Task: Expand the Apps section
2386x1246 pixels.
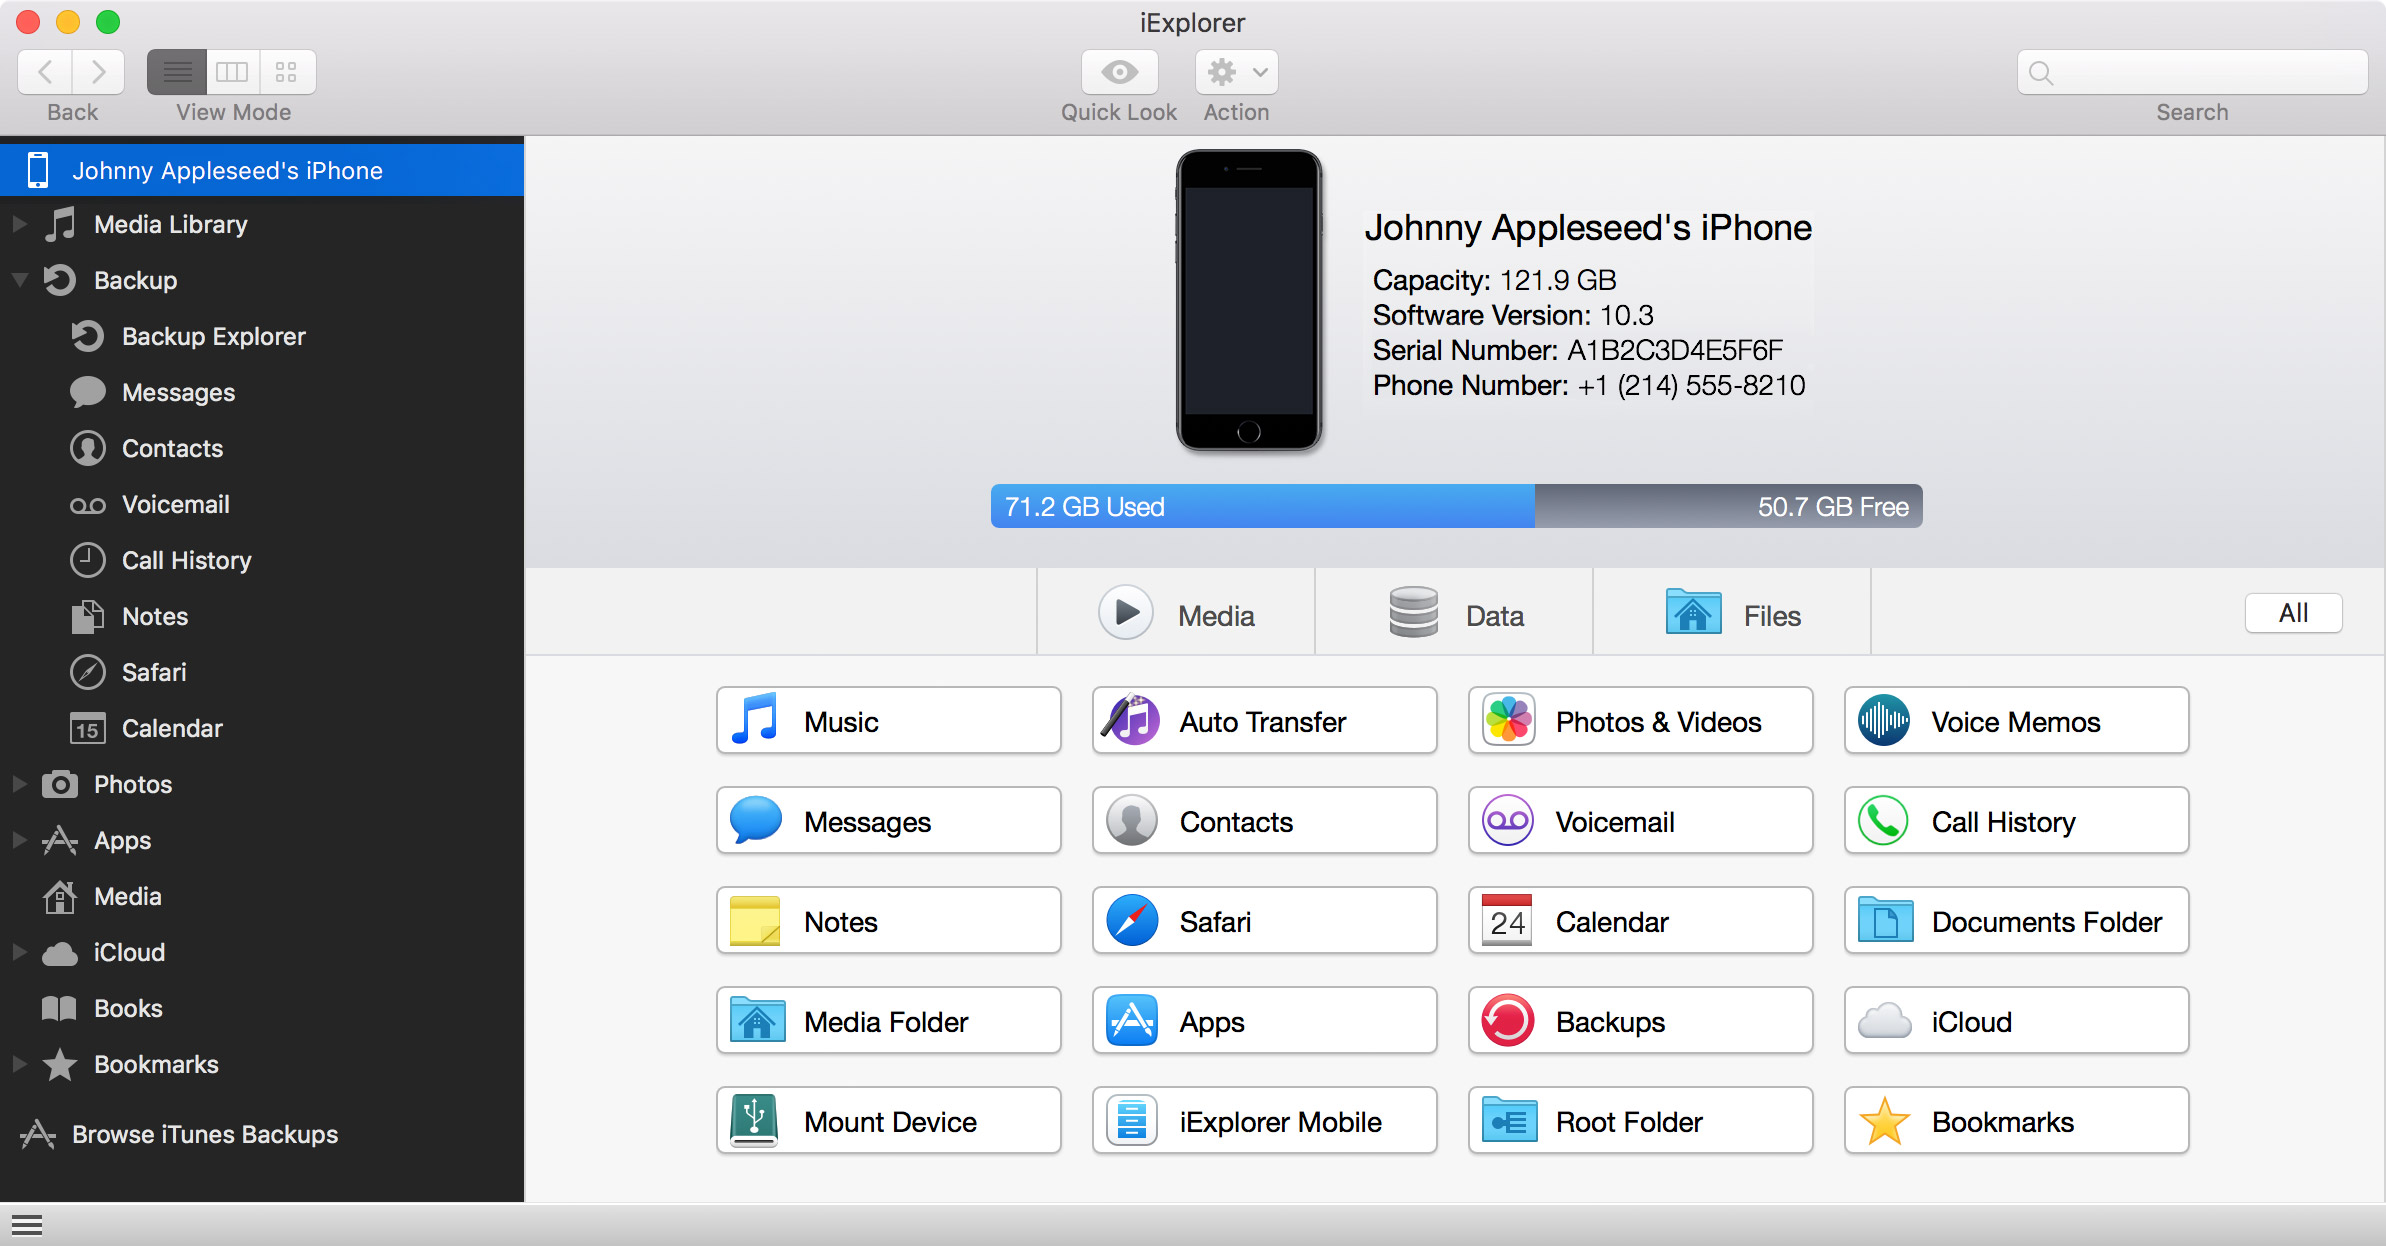Action: [16, 839]
